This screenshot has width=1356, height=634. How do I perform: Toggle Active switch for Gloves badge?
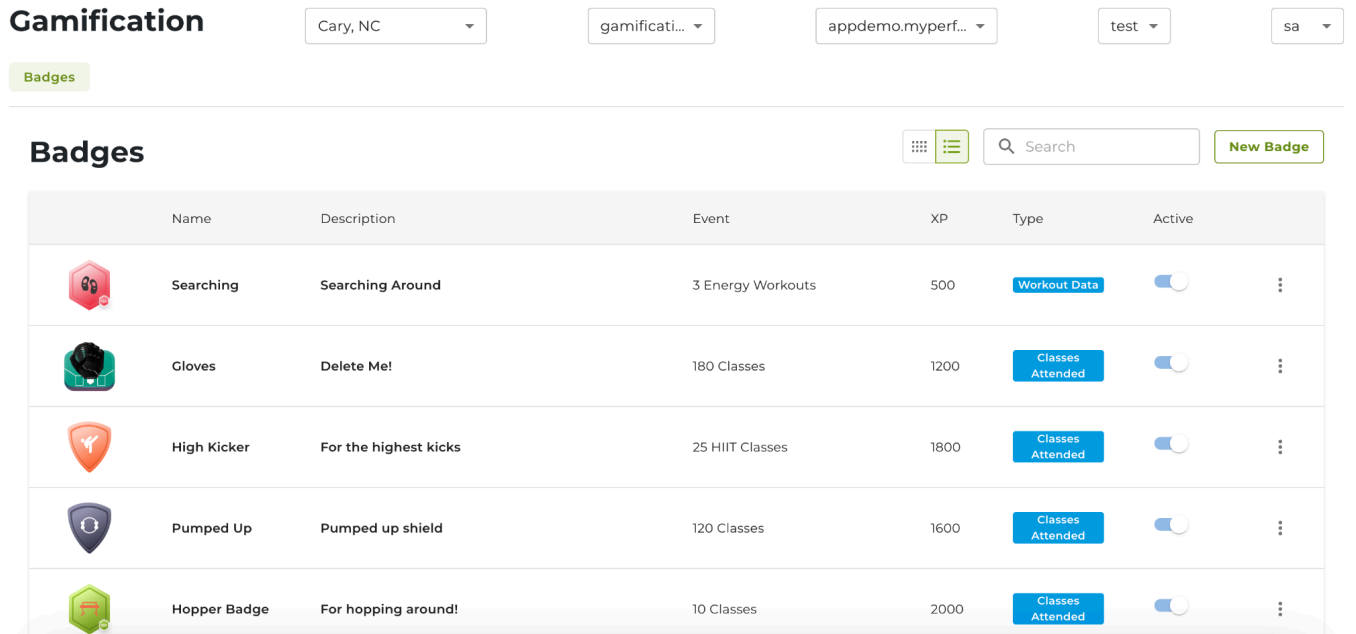tap(1170, 364)
